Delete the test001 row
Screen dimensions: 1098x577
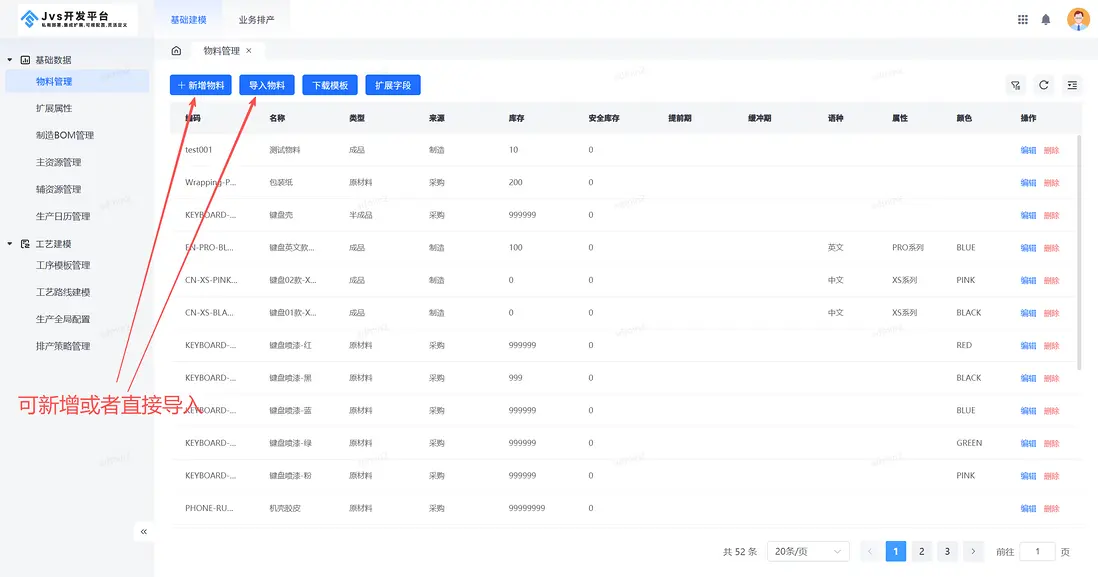(1051, 150)
